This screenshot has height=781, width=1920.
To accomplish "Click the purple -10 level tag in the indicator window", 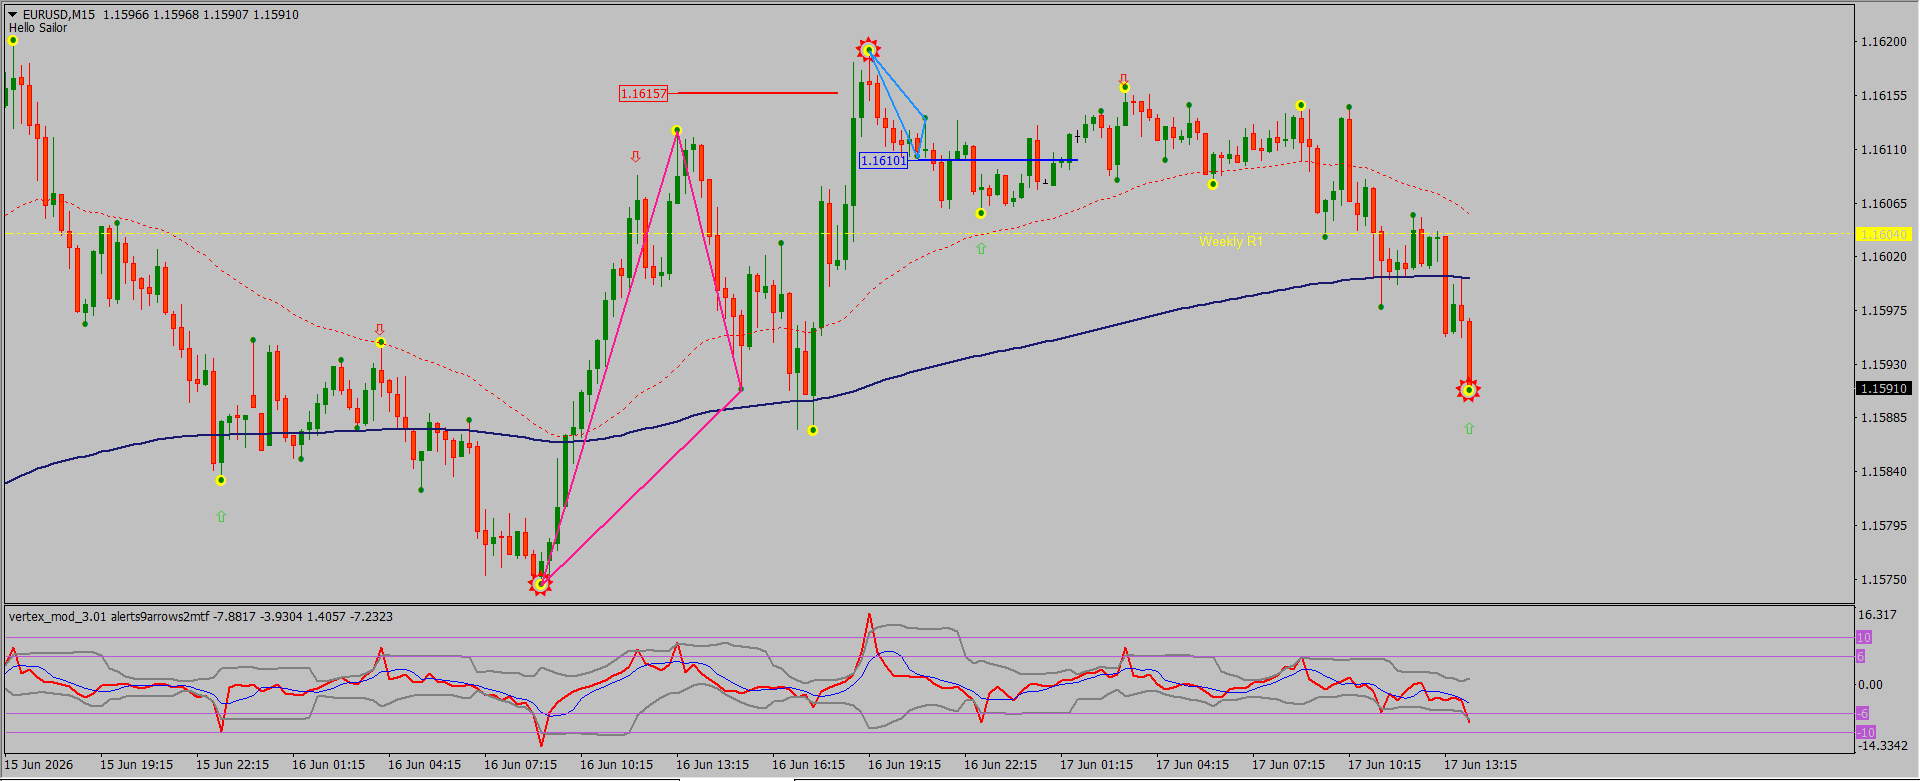I will (x=1866, y=732).
